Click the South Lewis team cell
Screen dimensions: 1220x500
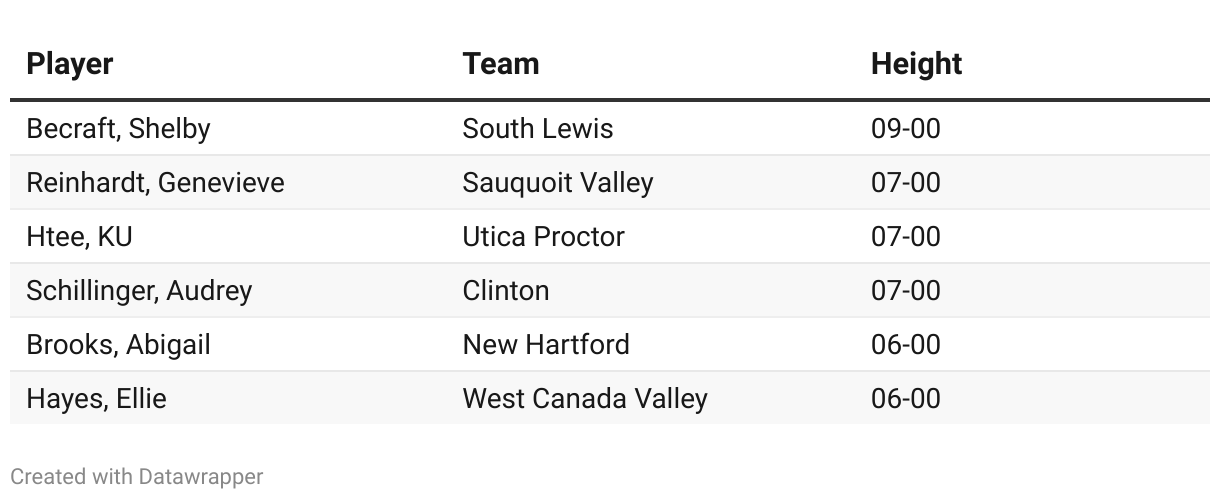pos(538,129)
